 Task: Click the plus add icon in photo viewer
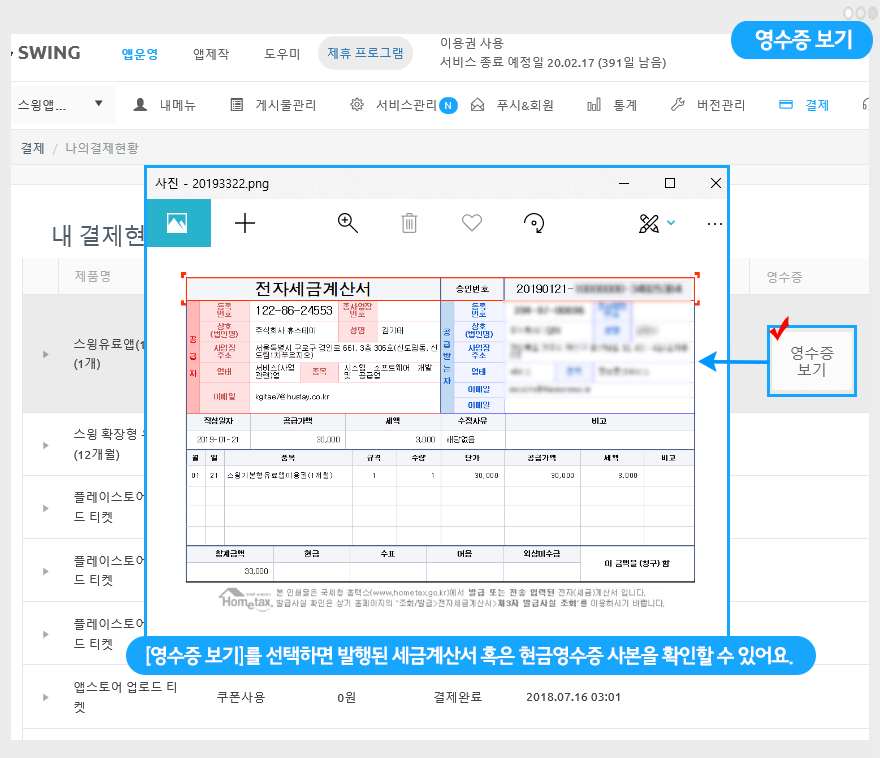245,223
